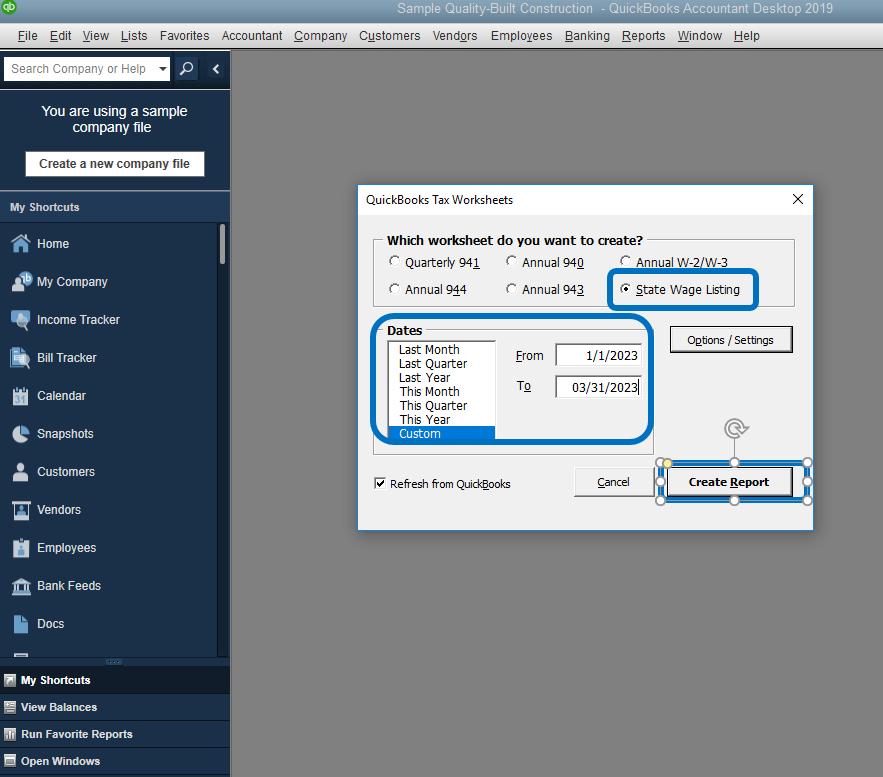Open the Help menu
Screen dimensions: 883x777
tap(746, 36)
